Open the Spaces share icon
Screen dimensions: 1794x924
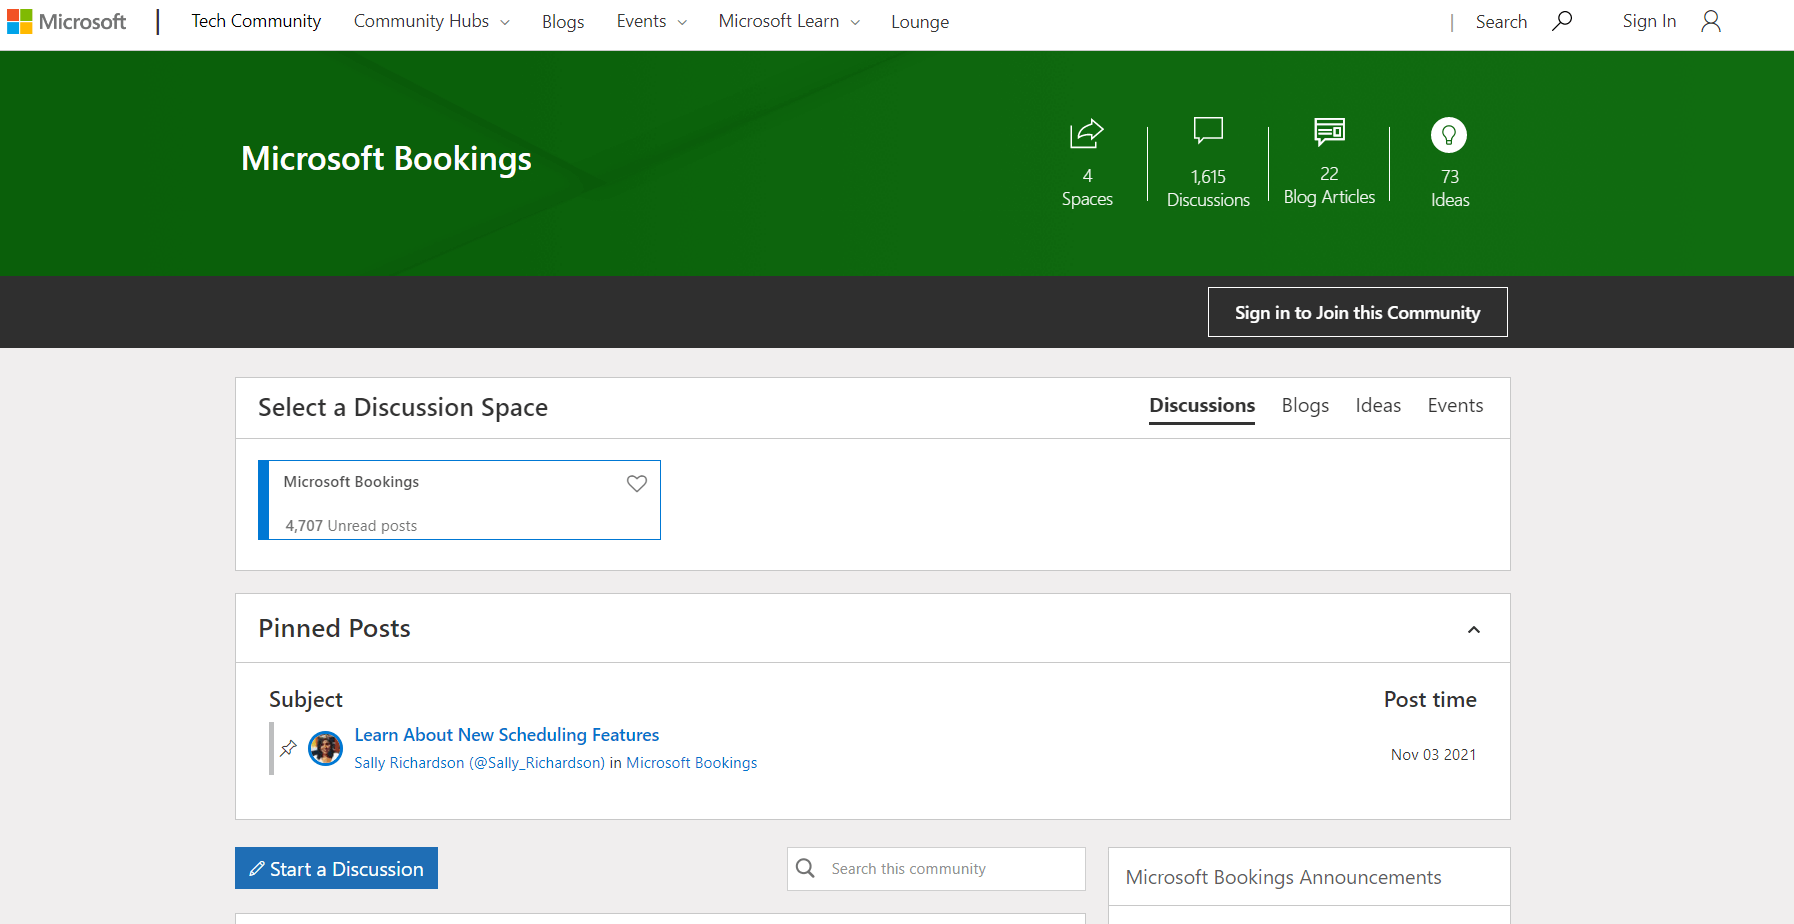pyautogui.click(x=1087, y=133)
